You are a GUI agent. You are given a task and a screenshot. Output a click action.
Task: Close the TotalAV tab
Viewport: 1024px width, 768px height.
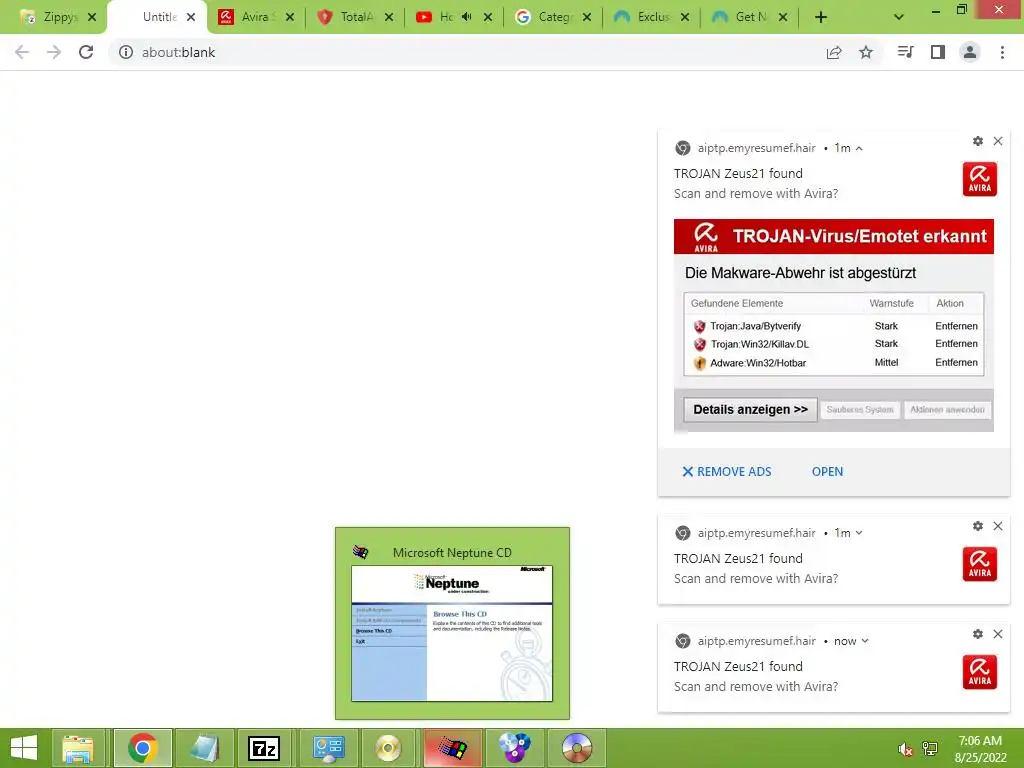389,17
